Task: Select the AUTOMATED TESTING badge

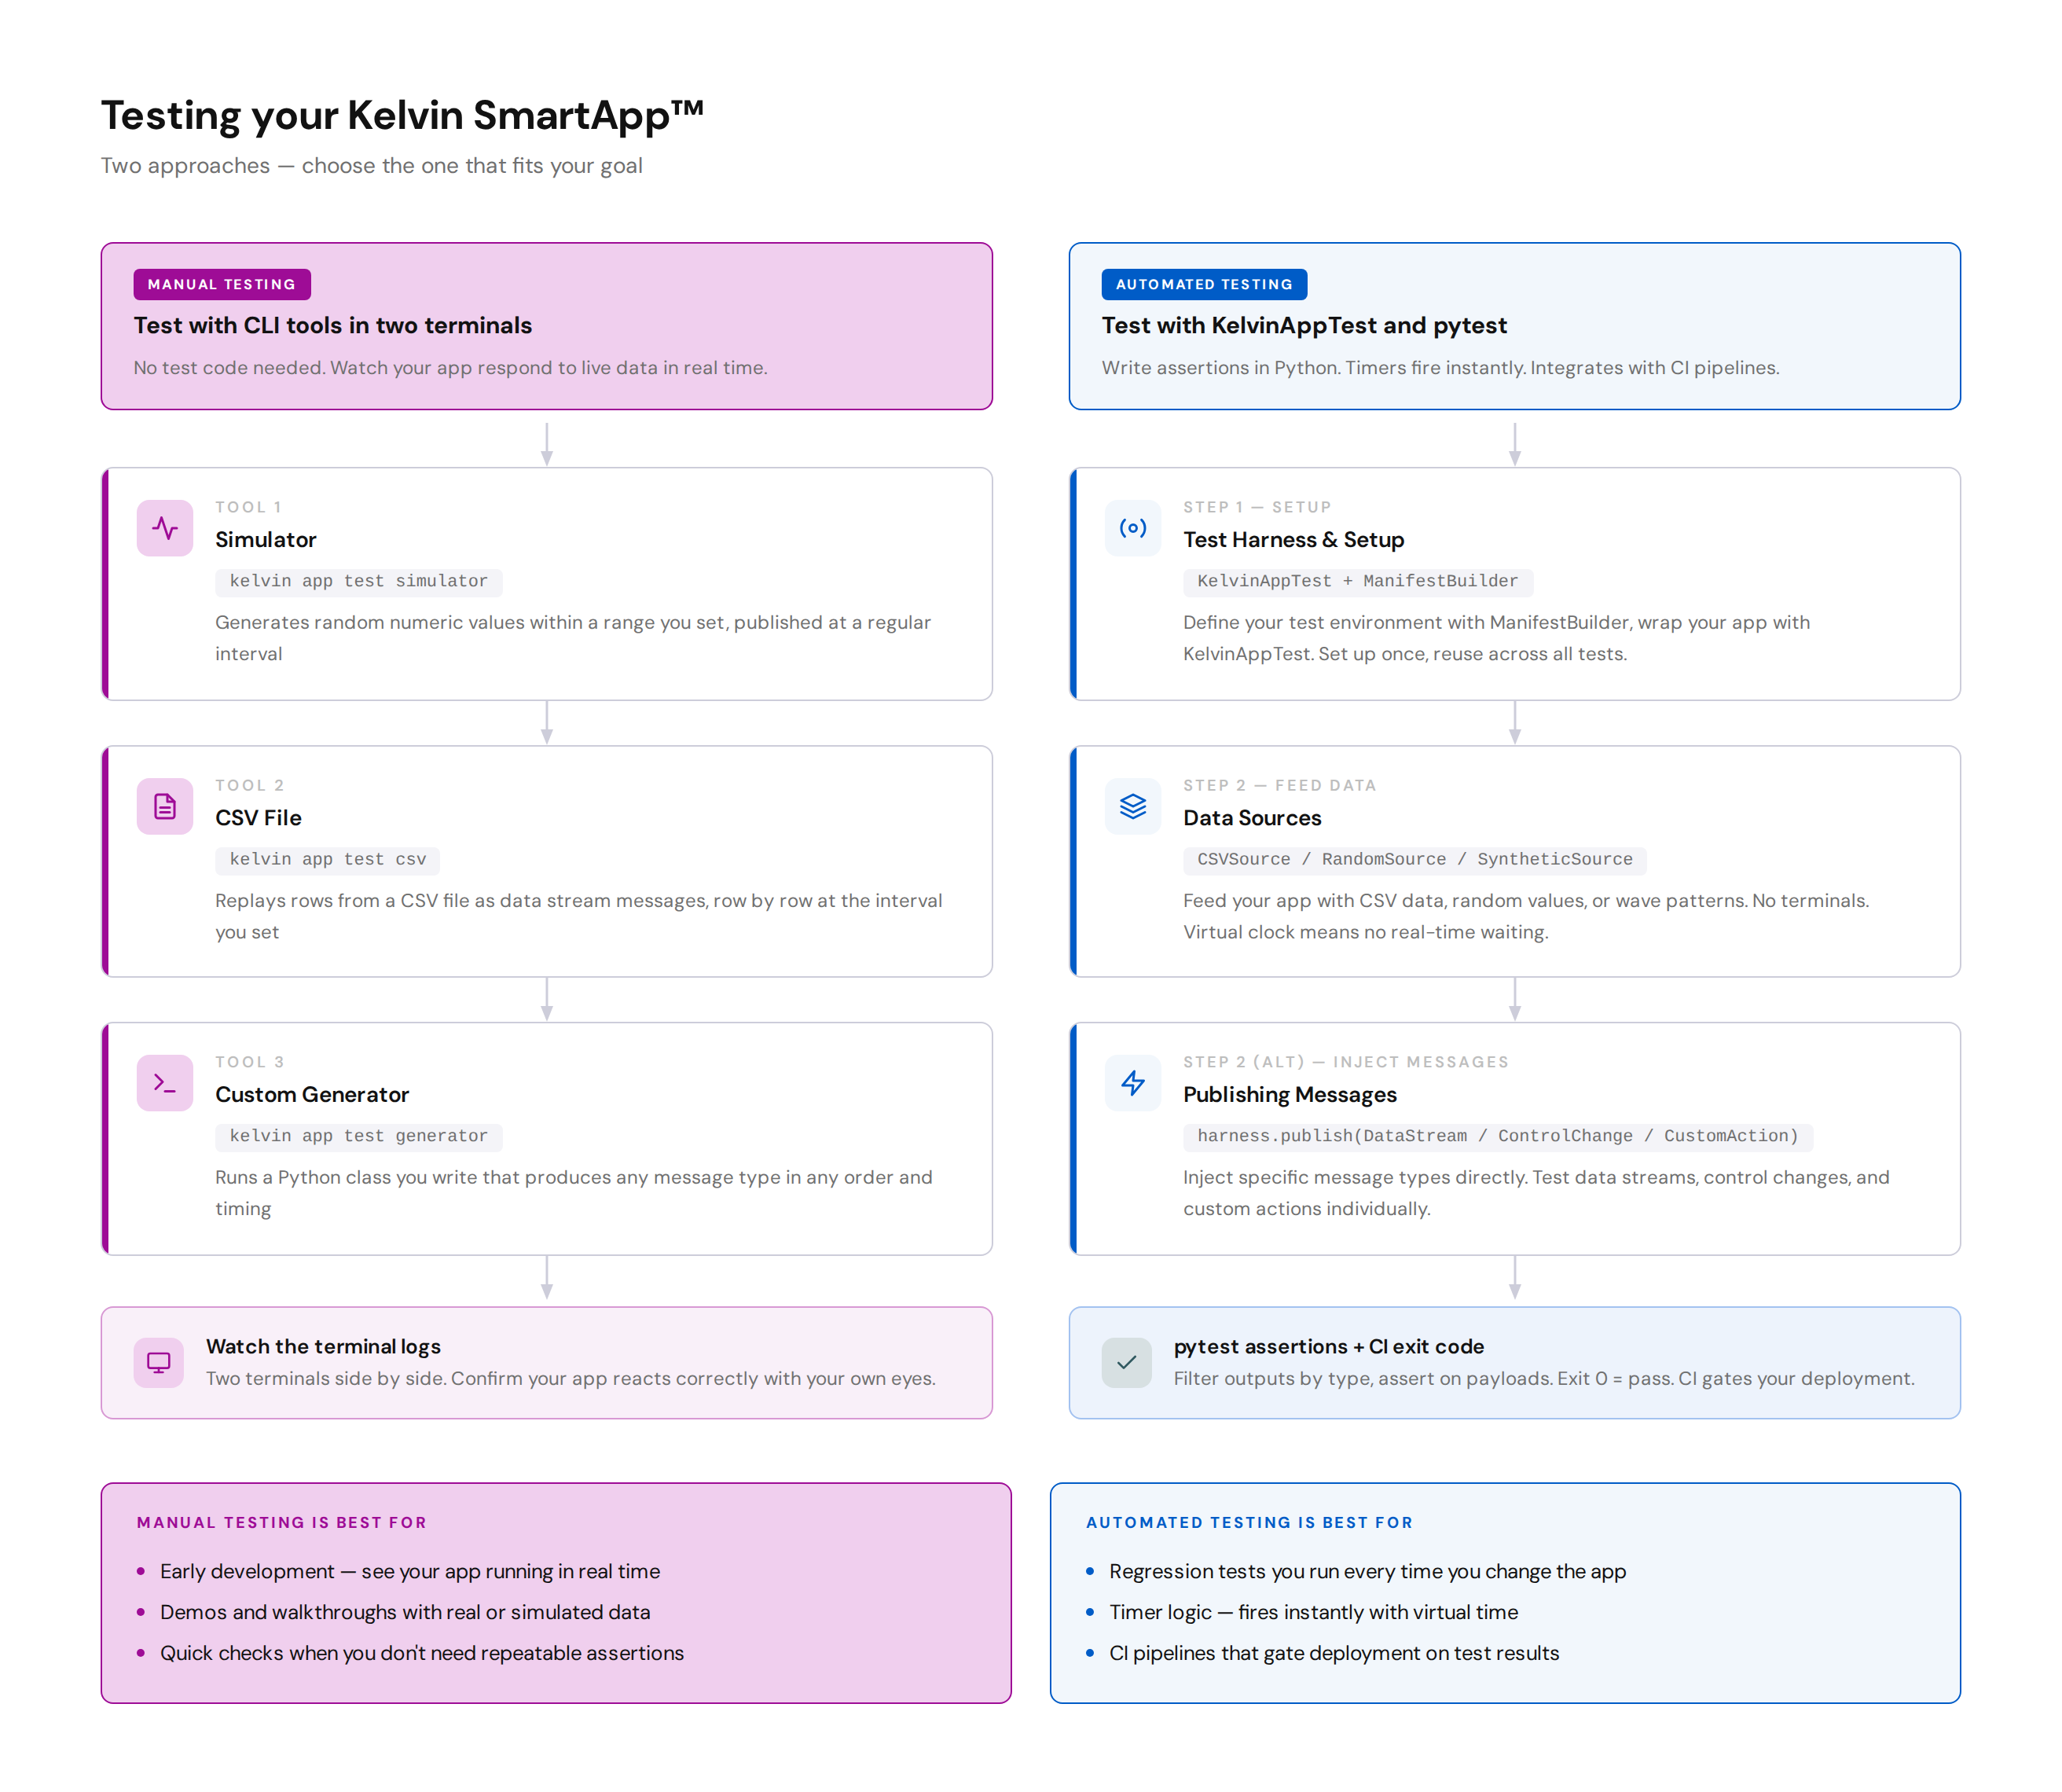Action: coord(1204,284)
